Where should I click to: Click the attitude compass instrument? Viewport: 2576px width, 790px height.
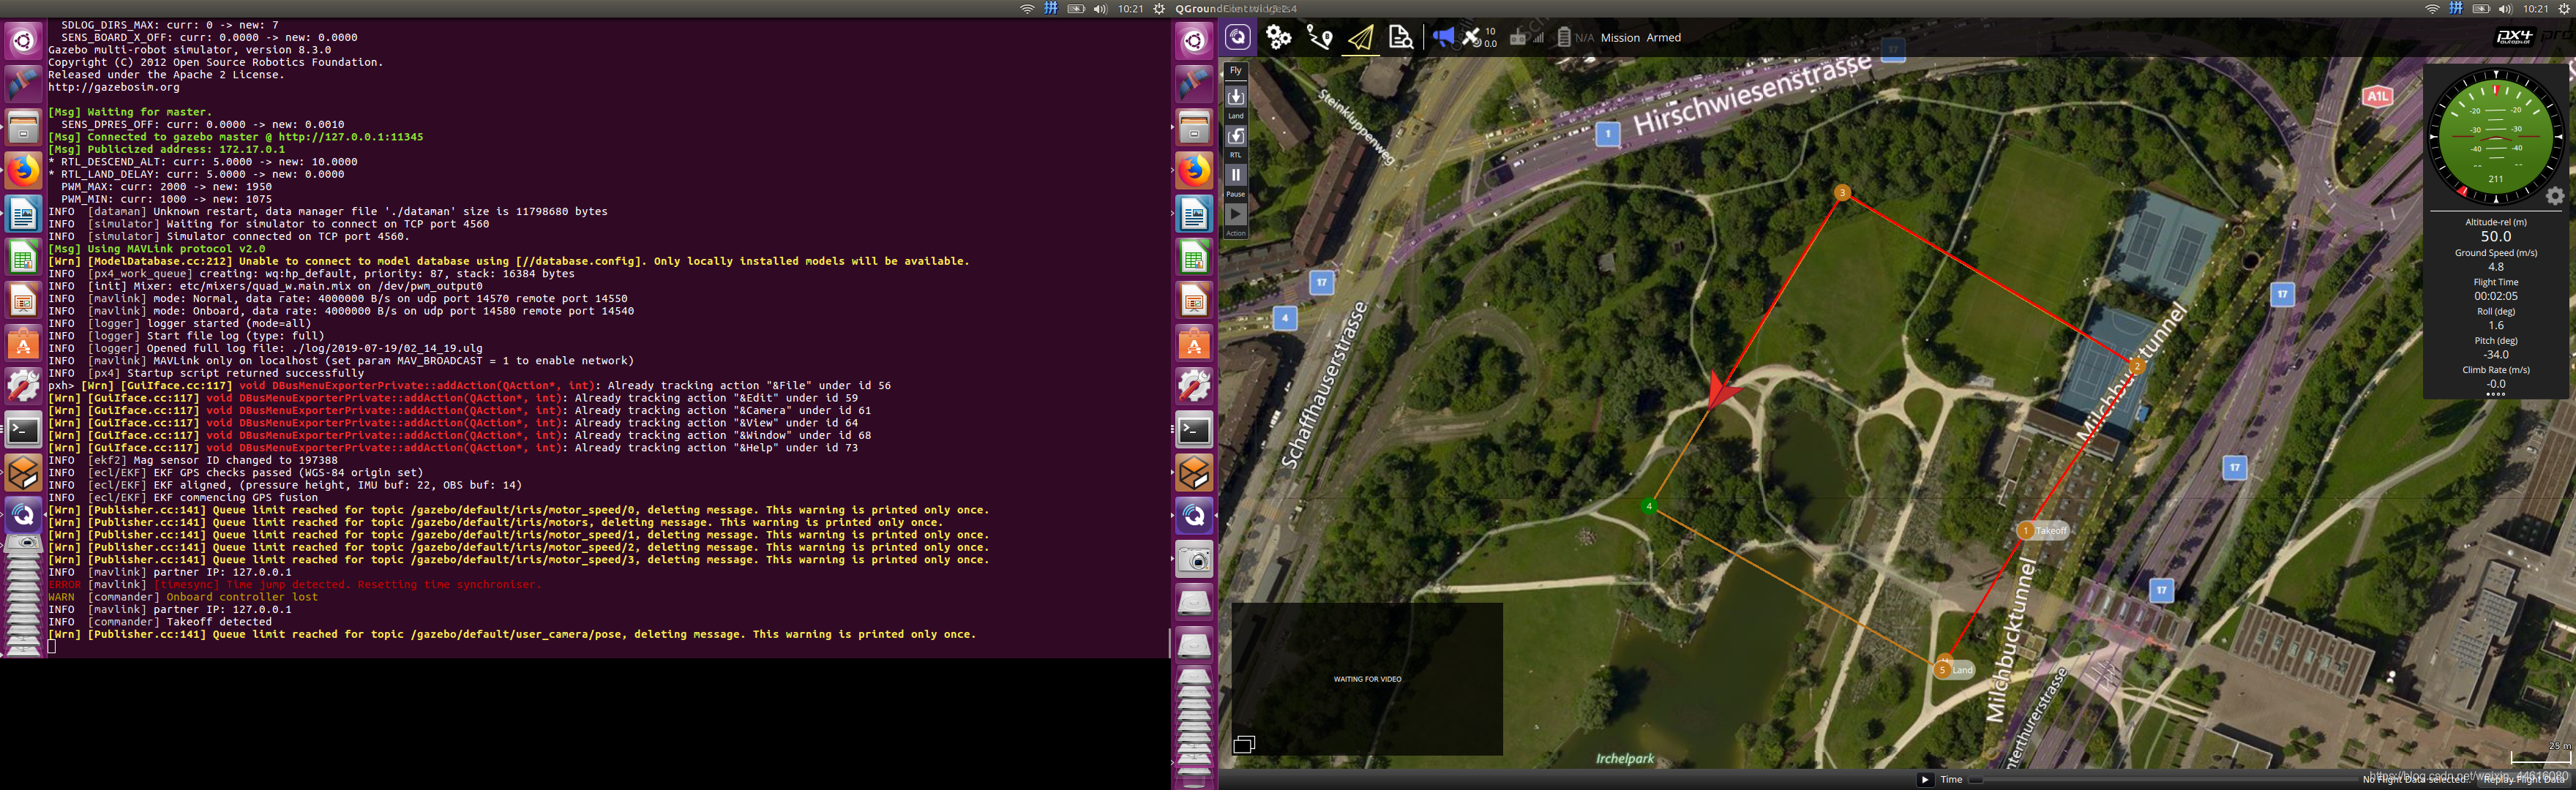click(x=2495, y=137)
